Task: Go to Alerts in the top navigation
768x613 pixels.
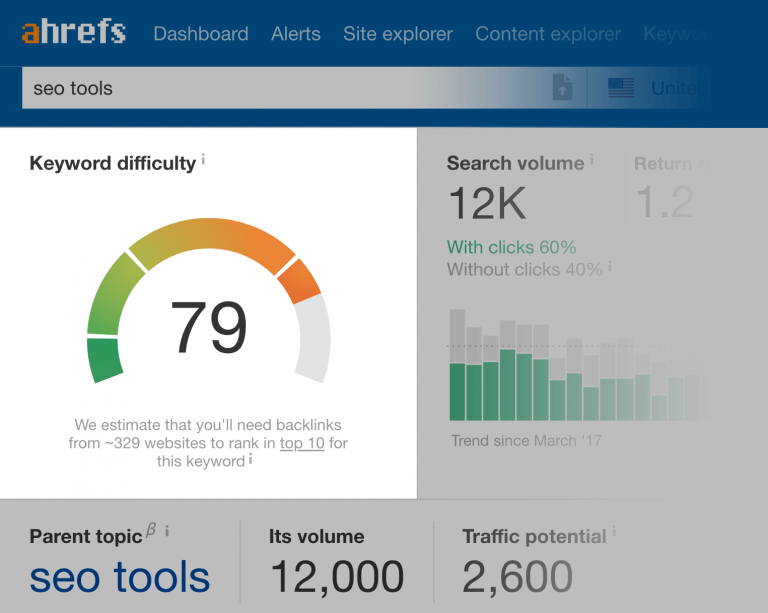Action: [296, 34]
